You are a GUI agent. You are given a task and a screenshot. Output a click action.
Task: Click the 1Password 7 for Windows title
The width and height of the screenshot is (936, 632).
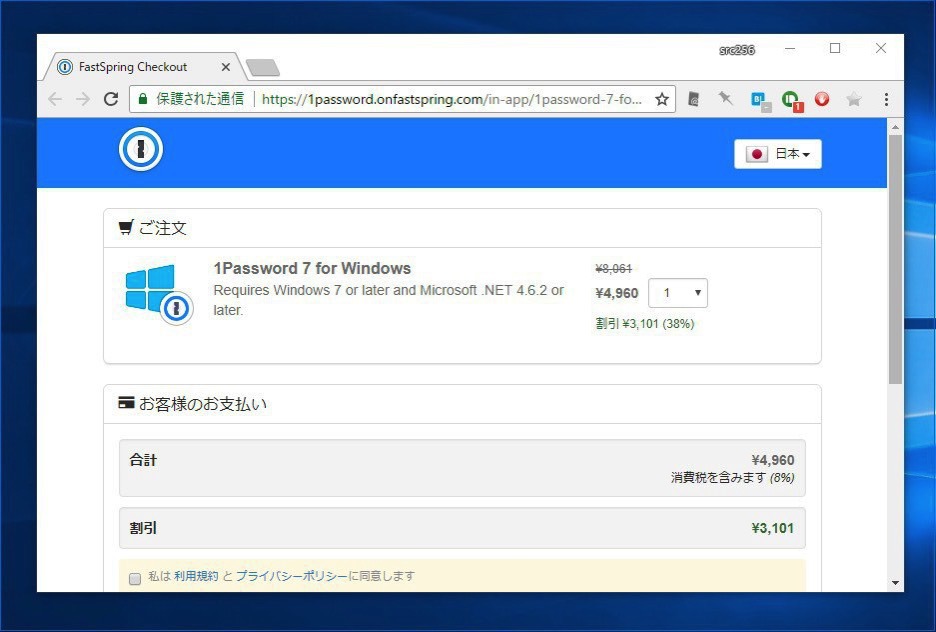click(312, 268)
